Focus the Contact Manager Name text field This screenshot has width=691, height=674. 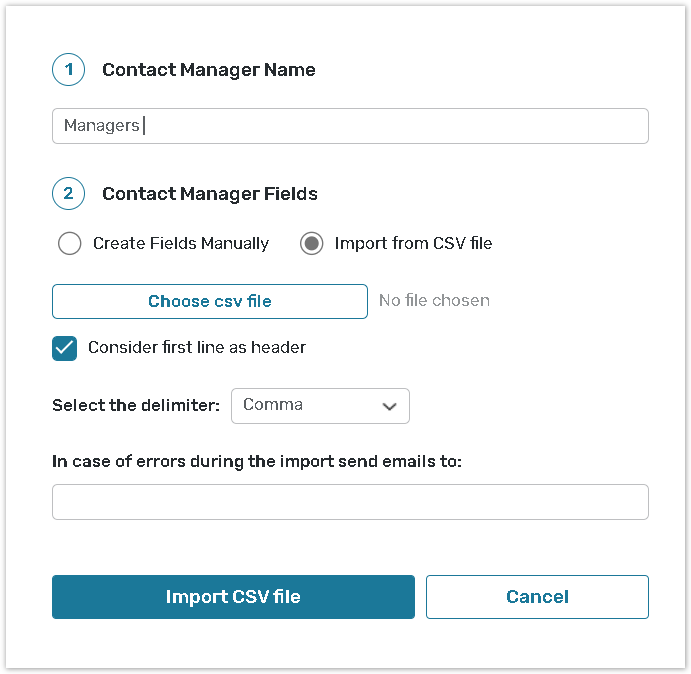click(350, 126)
